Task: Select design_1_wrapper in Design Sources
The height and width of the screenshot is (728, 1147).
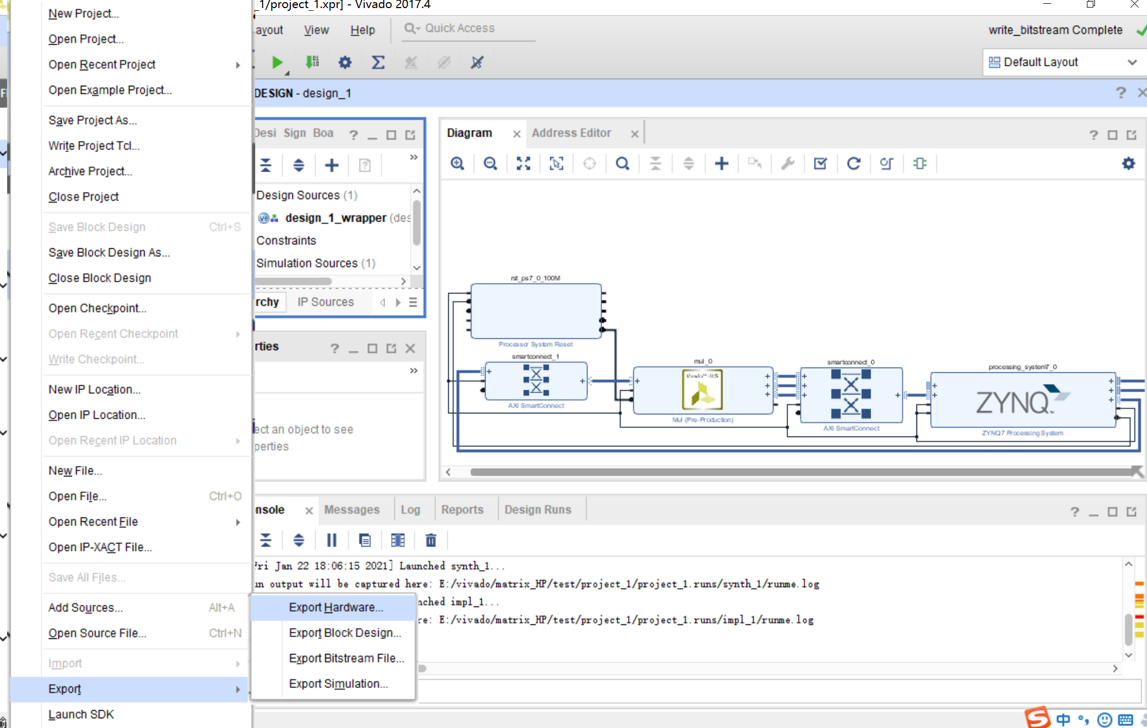Action: (335, 218)
